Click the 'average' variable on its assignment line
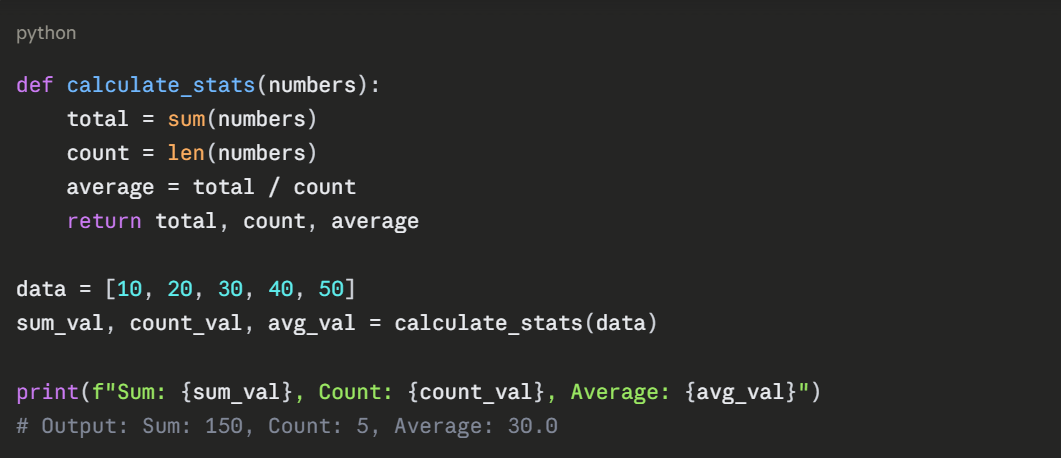Viewport: 1061px width, 458px height. click(x=110, y=187)
